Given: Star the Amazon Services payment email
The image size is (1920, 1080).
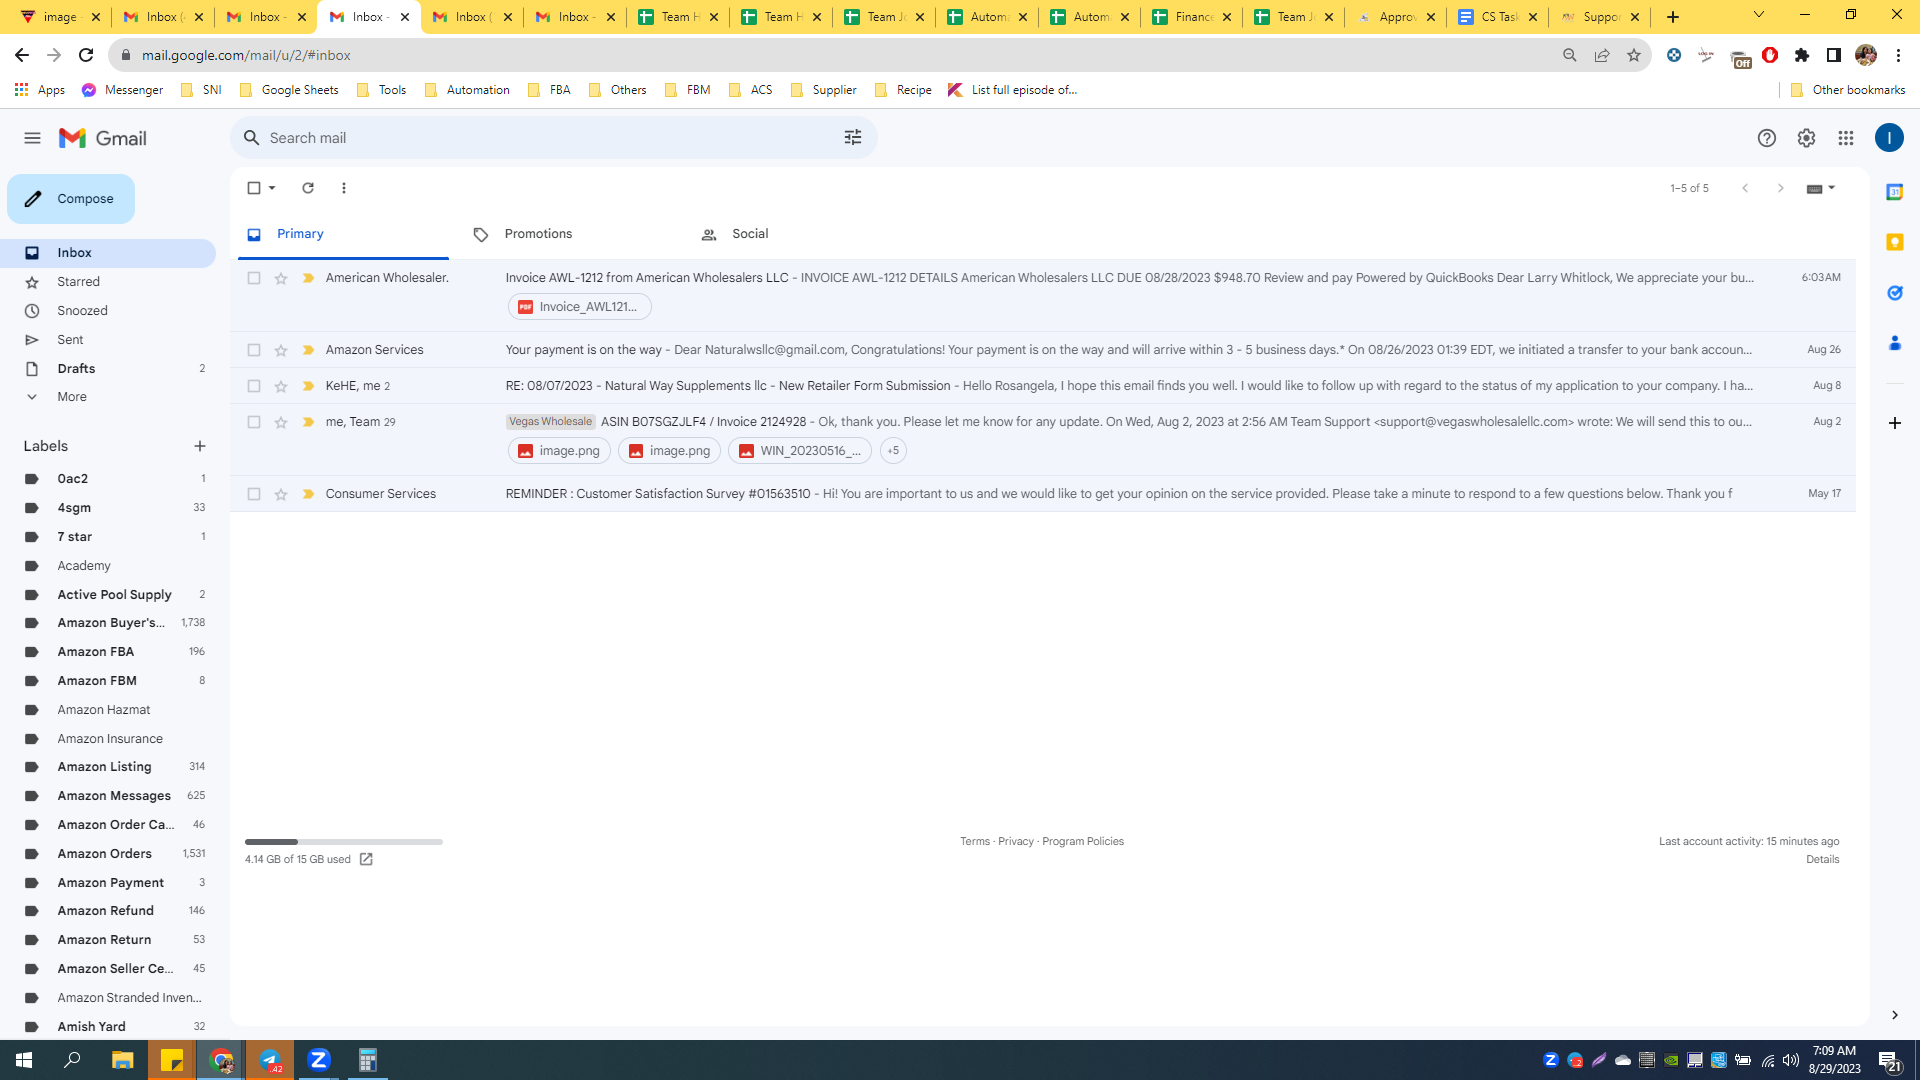Looking at the screenshot, I should coord(281,350).
